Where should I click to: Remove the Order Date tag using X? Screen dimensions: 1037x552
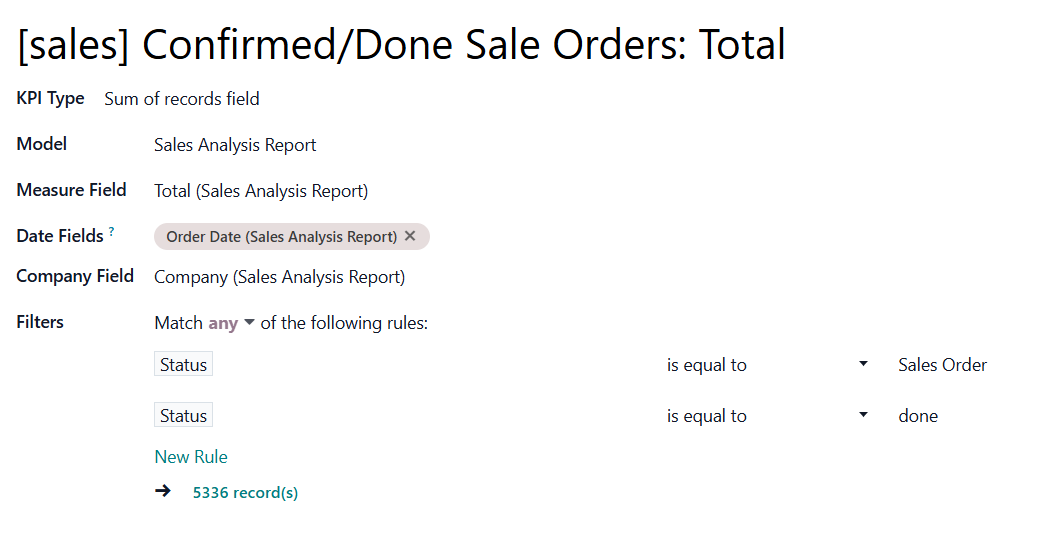pyautogui.click(x=410, y=236)
